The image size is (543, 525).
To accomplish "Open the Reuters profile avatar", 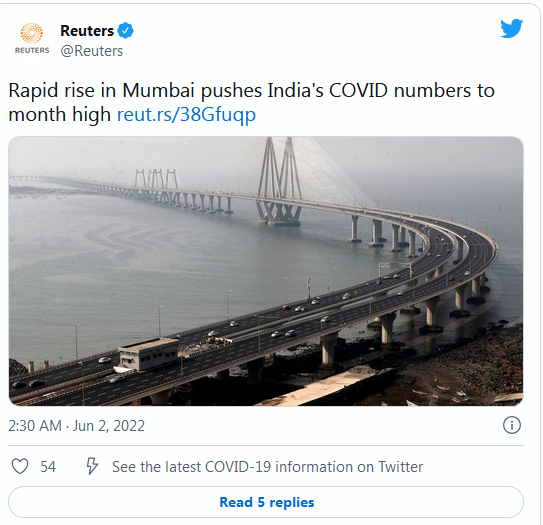I will [x=32, y=39].
